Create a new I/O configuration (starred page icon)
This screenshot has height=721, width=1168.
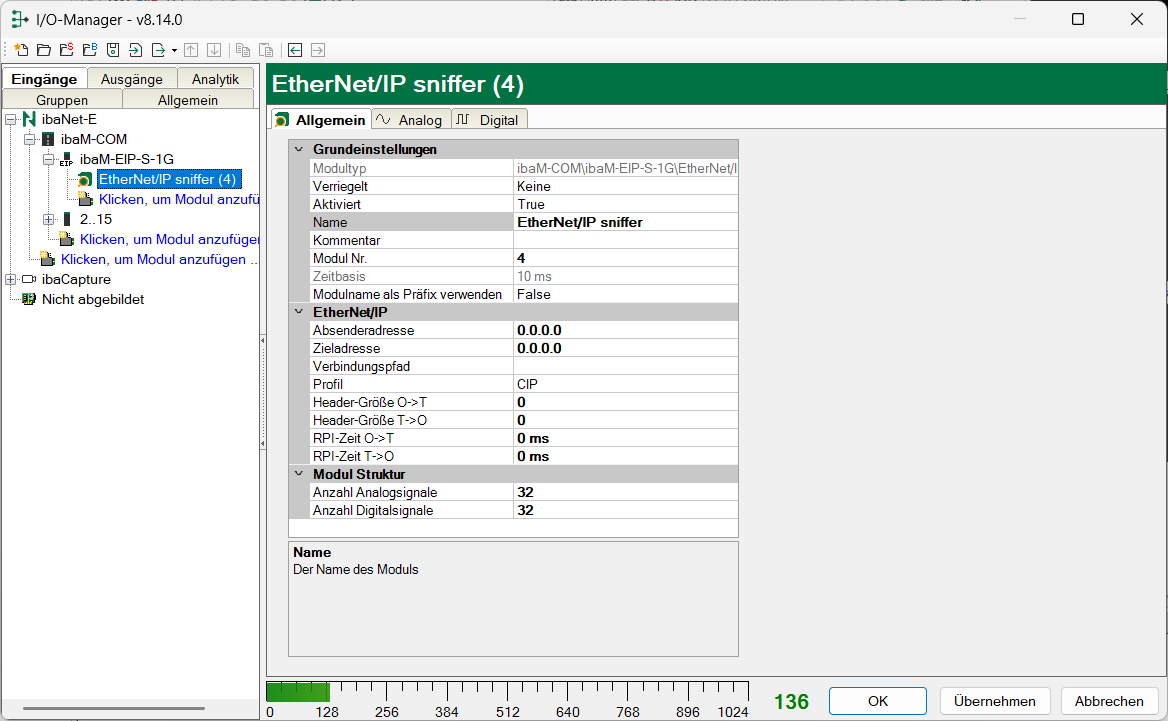click(21, 50)
